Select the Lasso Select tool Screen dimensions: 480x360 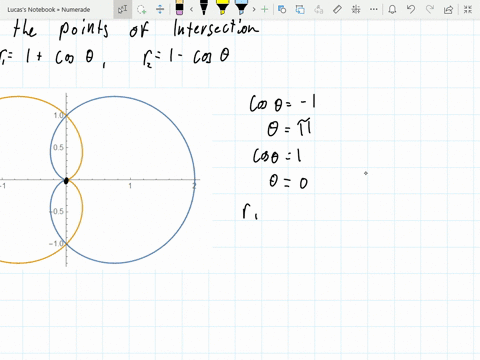click(142, 9)
